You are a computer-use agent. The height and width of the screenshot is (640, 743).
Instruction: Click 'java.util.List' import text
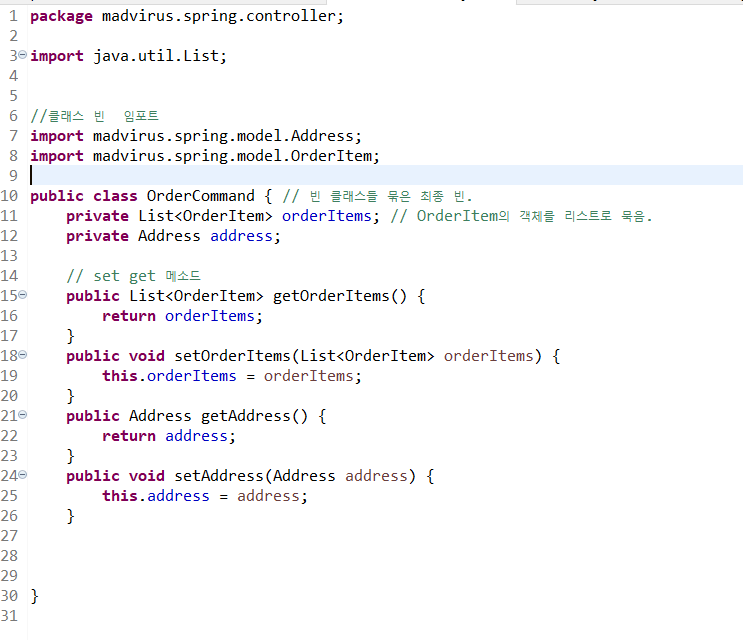pos(156,56)
